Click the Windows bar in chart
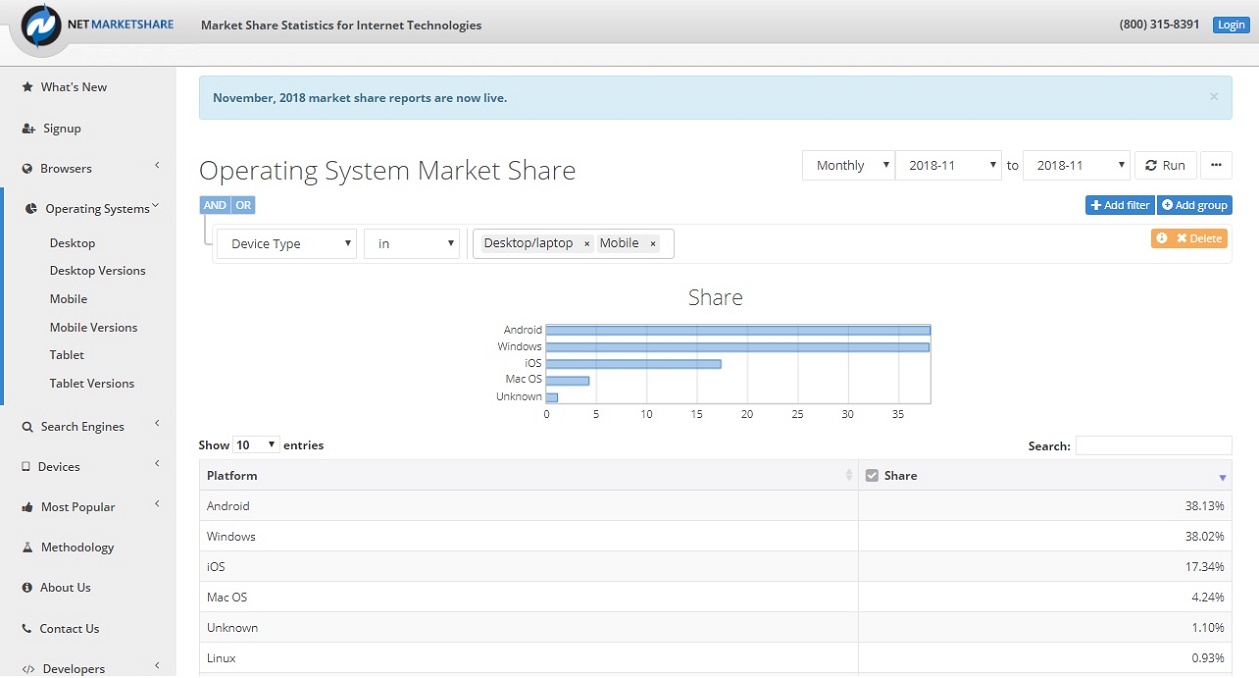 738,347
